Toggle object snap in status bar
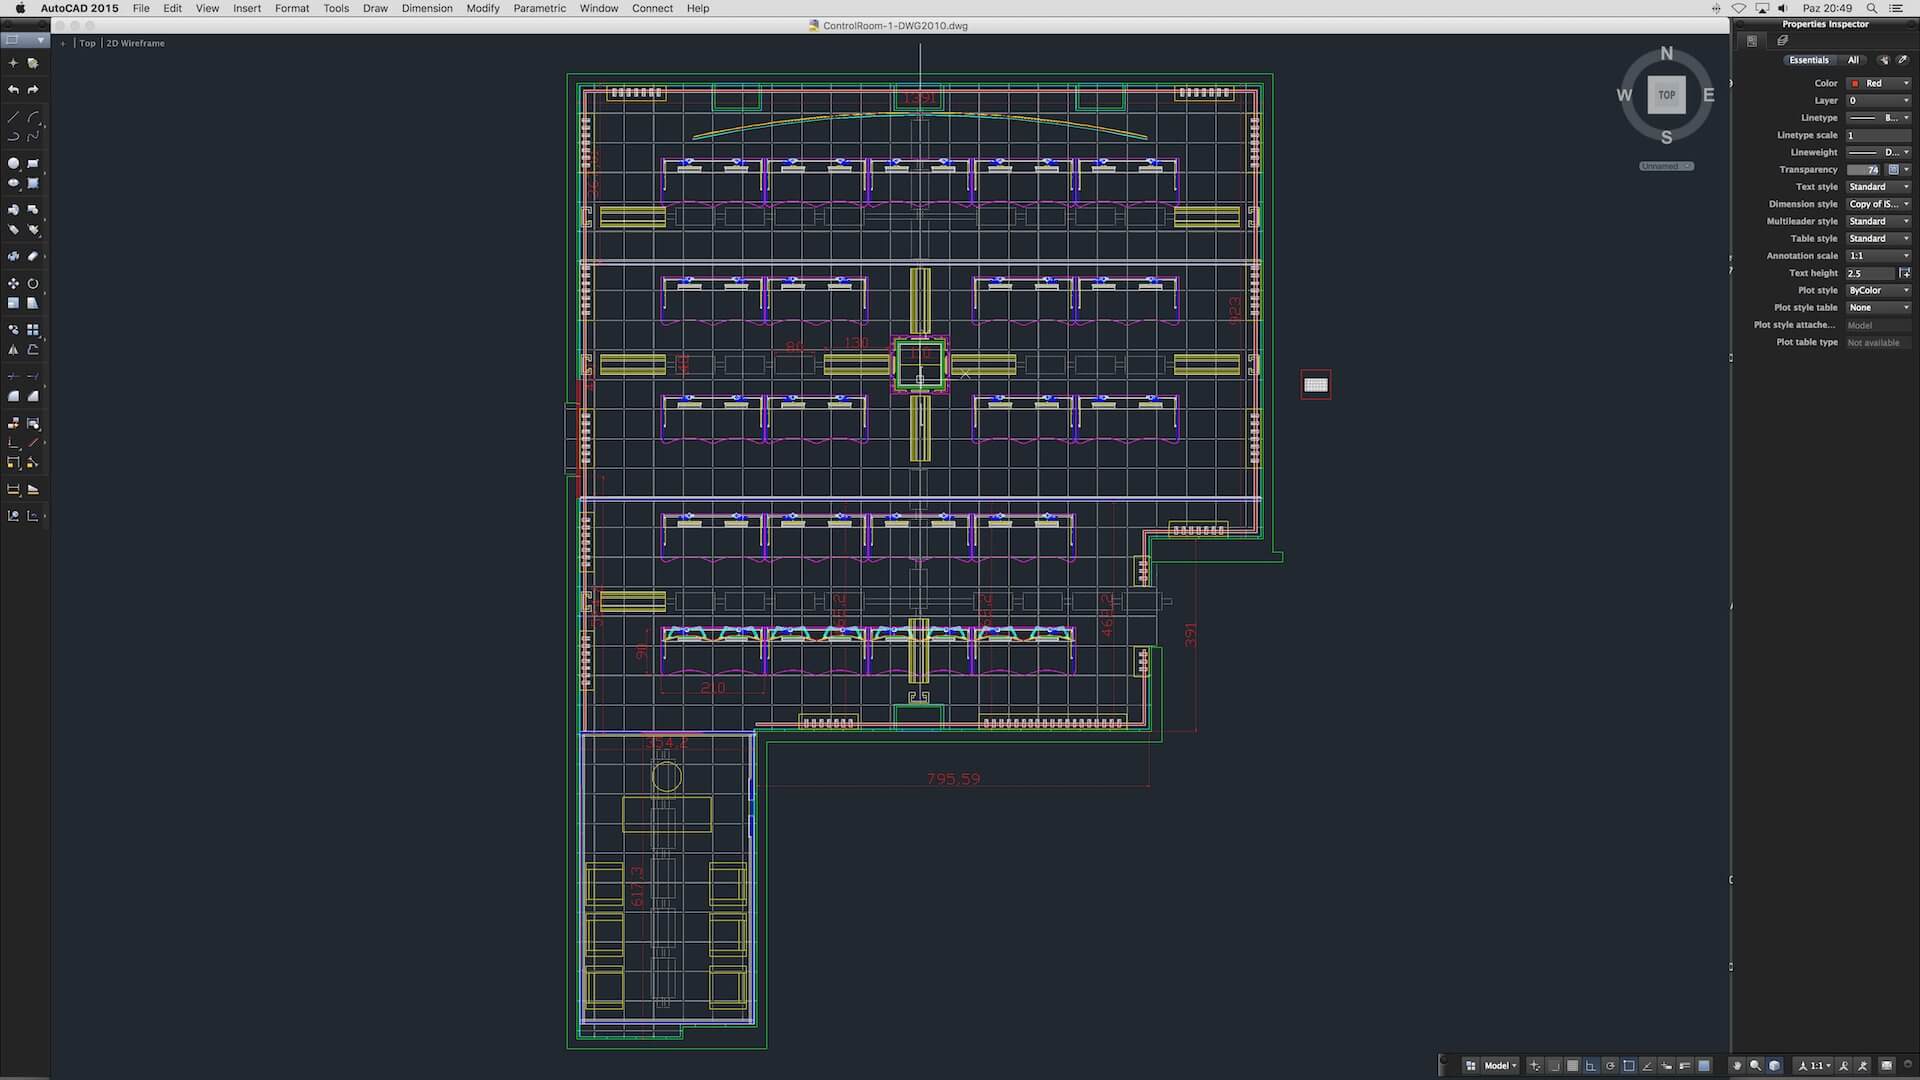1920x1080 pixels. 1629,1066
